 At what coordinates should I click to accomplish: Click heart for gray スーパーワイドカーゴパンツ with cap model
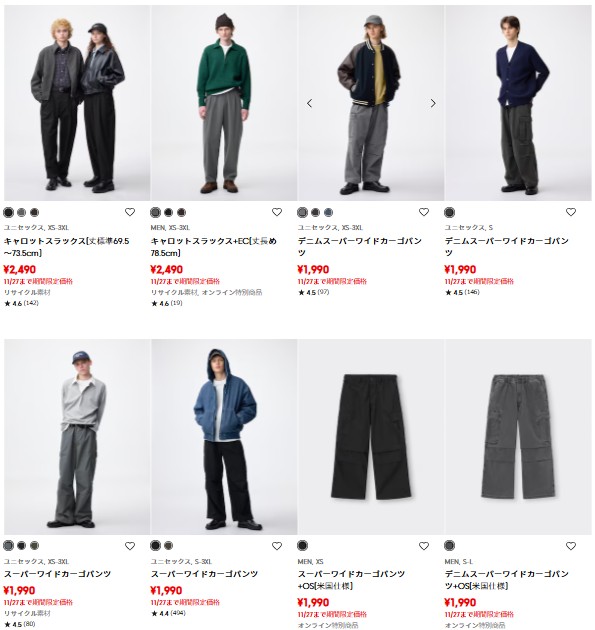(x=130, y=546)
